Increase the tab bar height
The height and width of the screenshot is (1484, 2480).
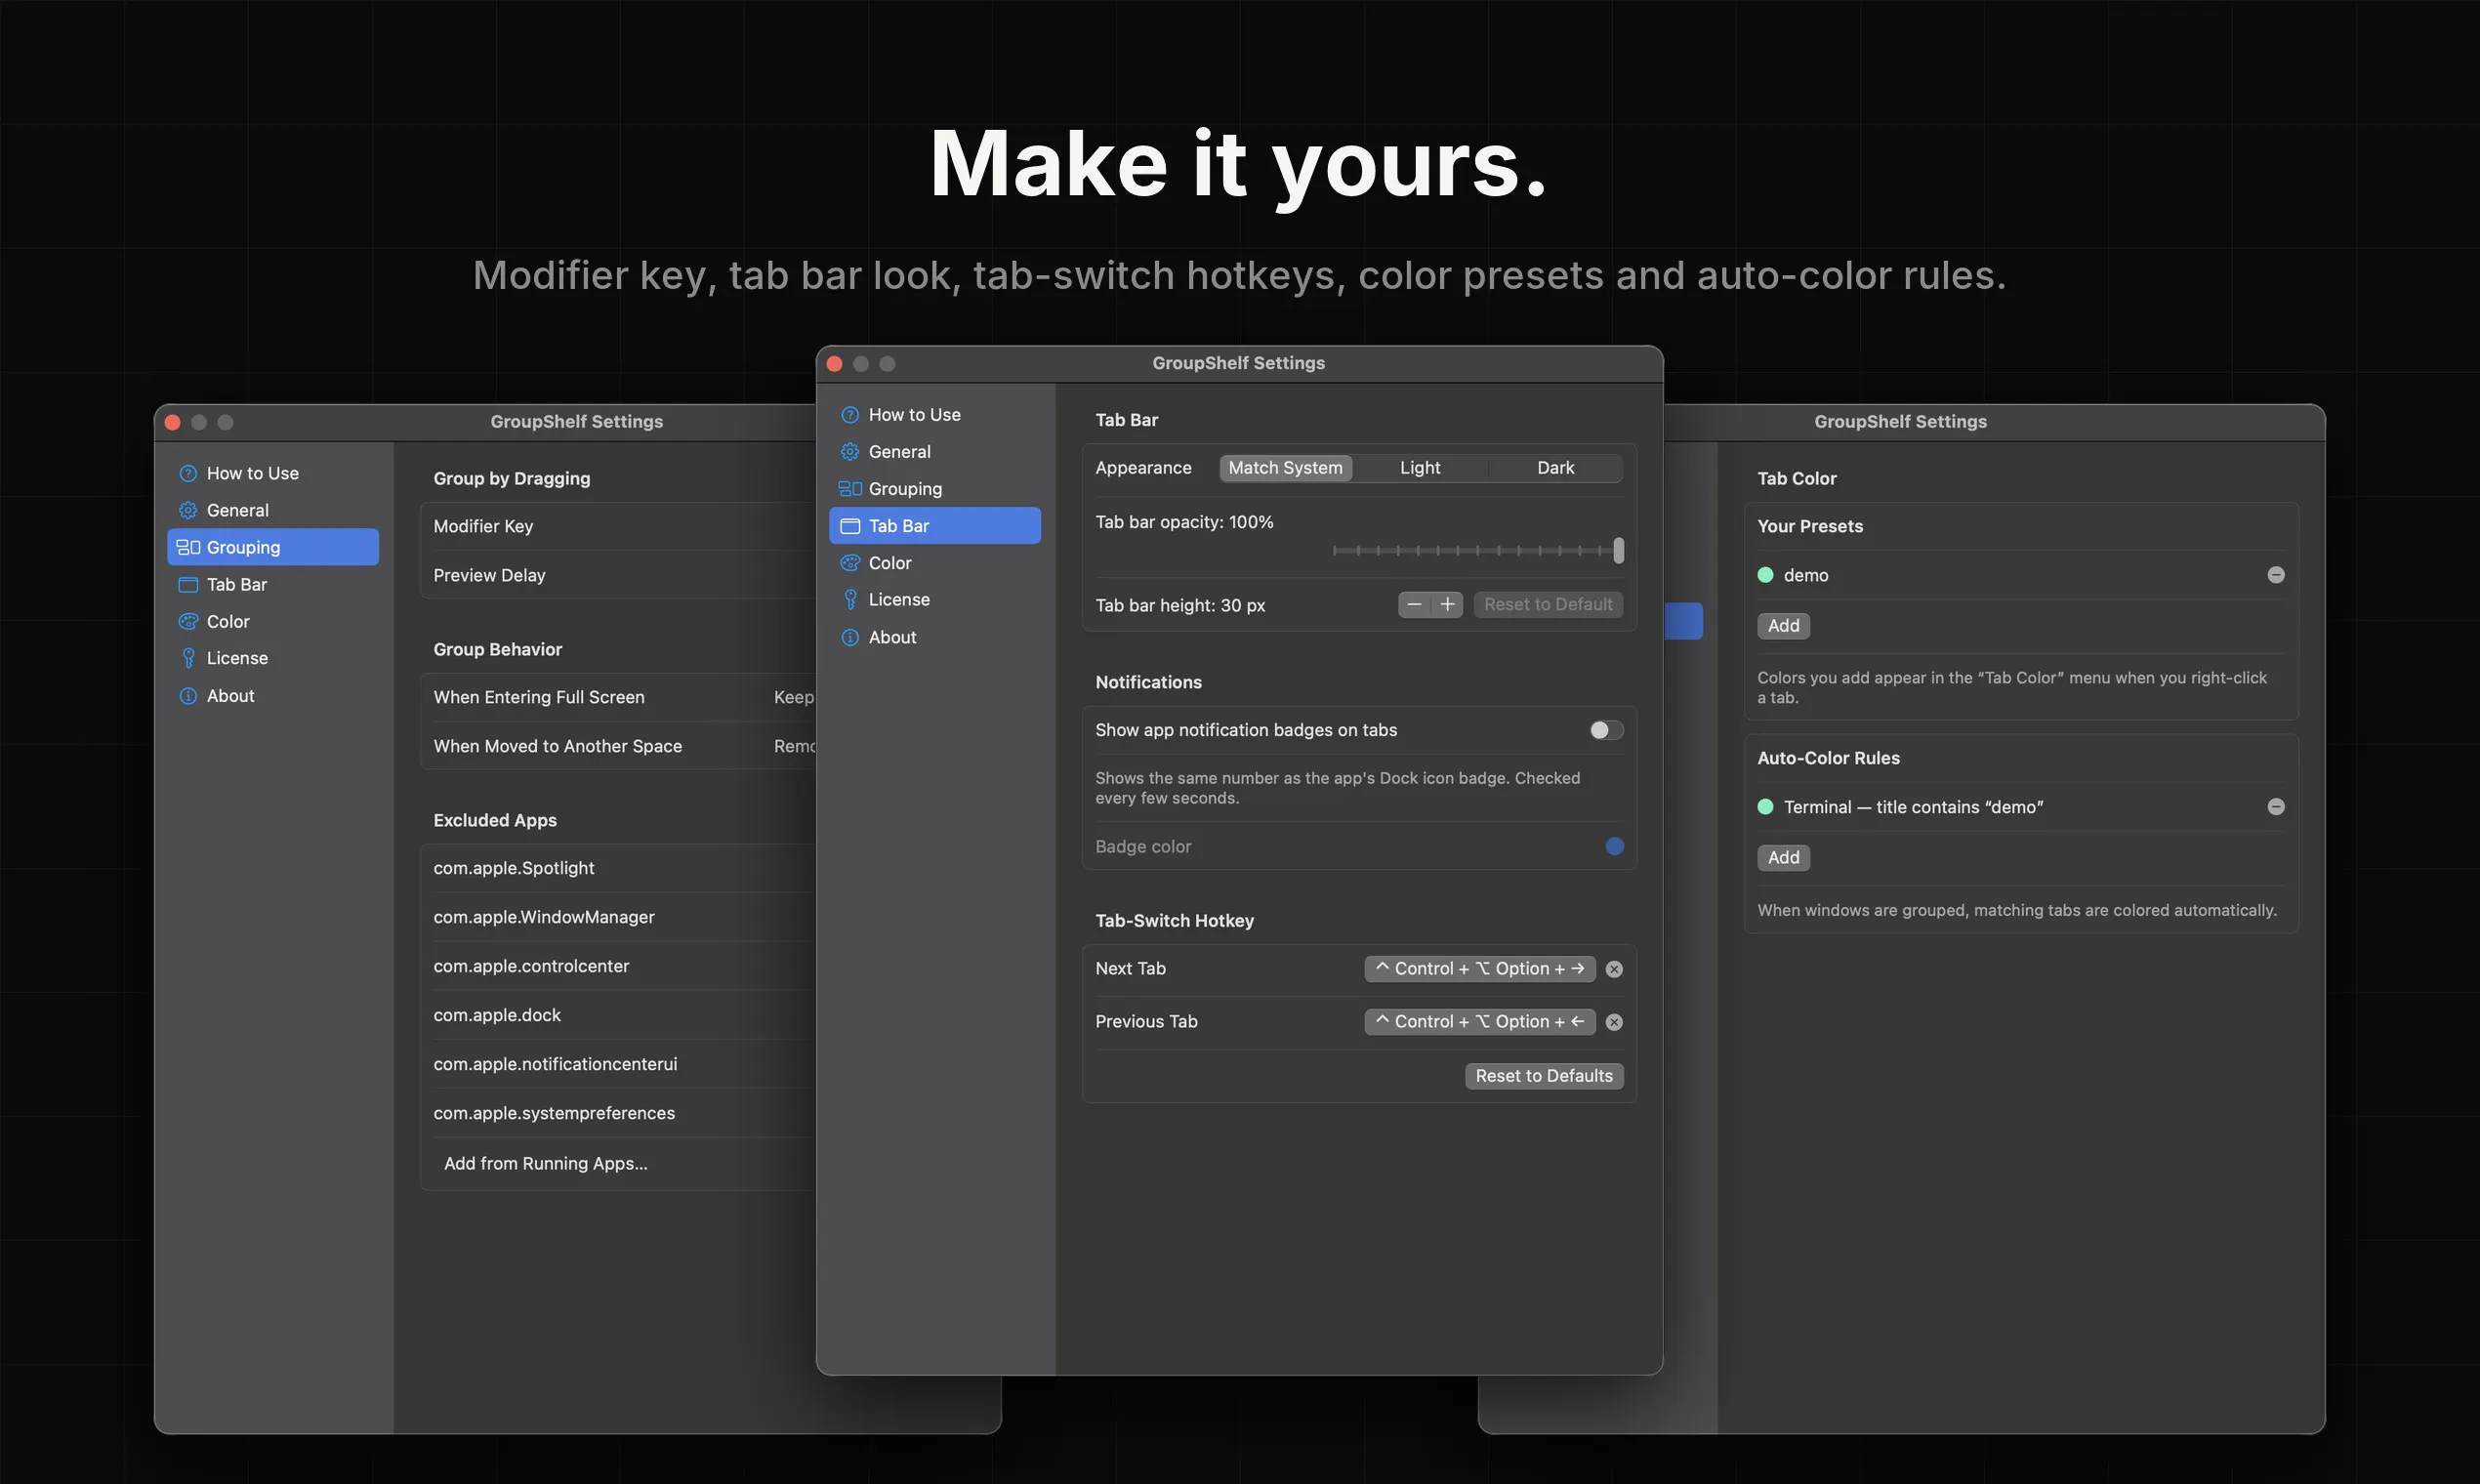click(1447, 604)
